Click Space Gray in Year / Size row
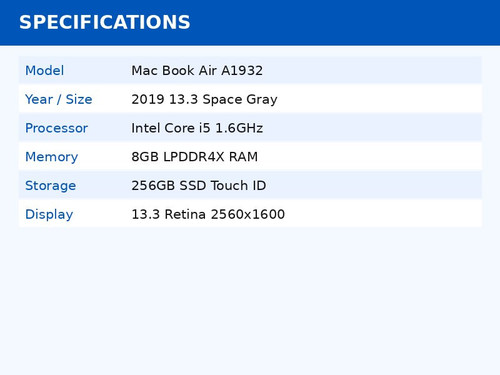The image size is (500, 375). click(x=240, y=100)
